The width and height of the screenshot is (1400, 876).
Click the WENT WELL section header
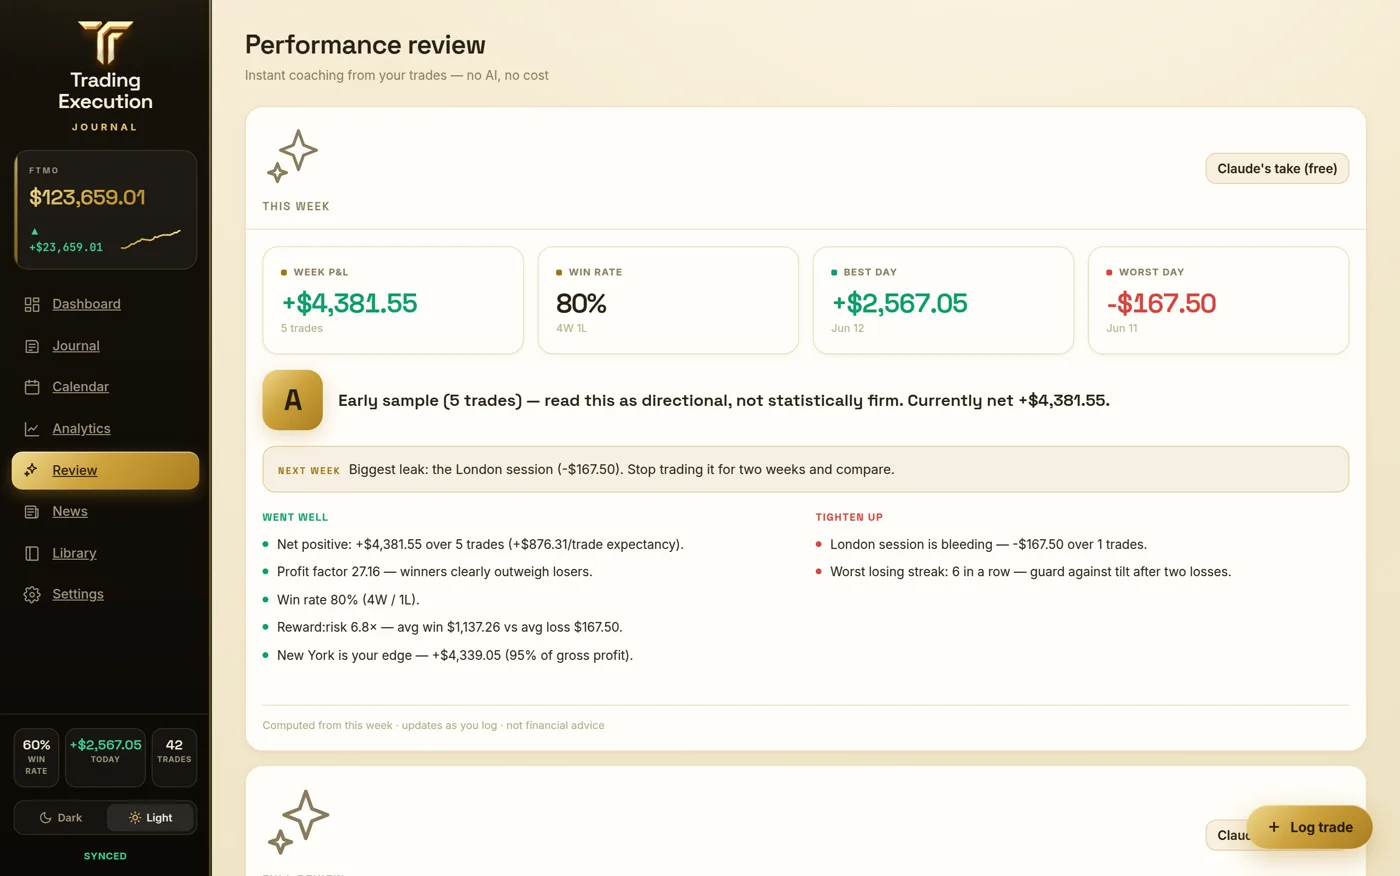(295, 517)
